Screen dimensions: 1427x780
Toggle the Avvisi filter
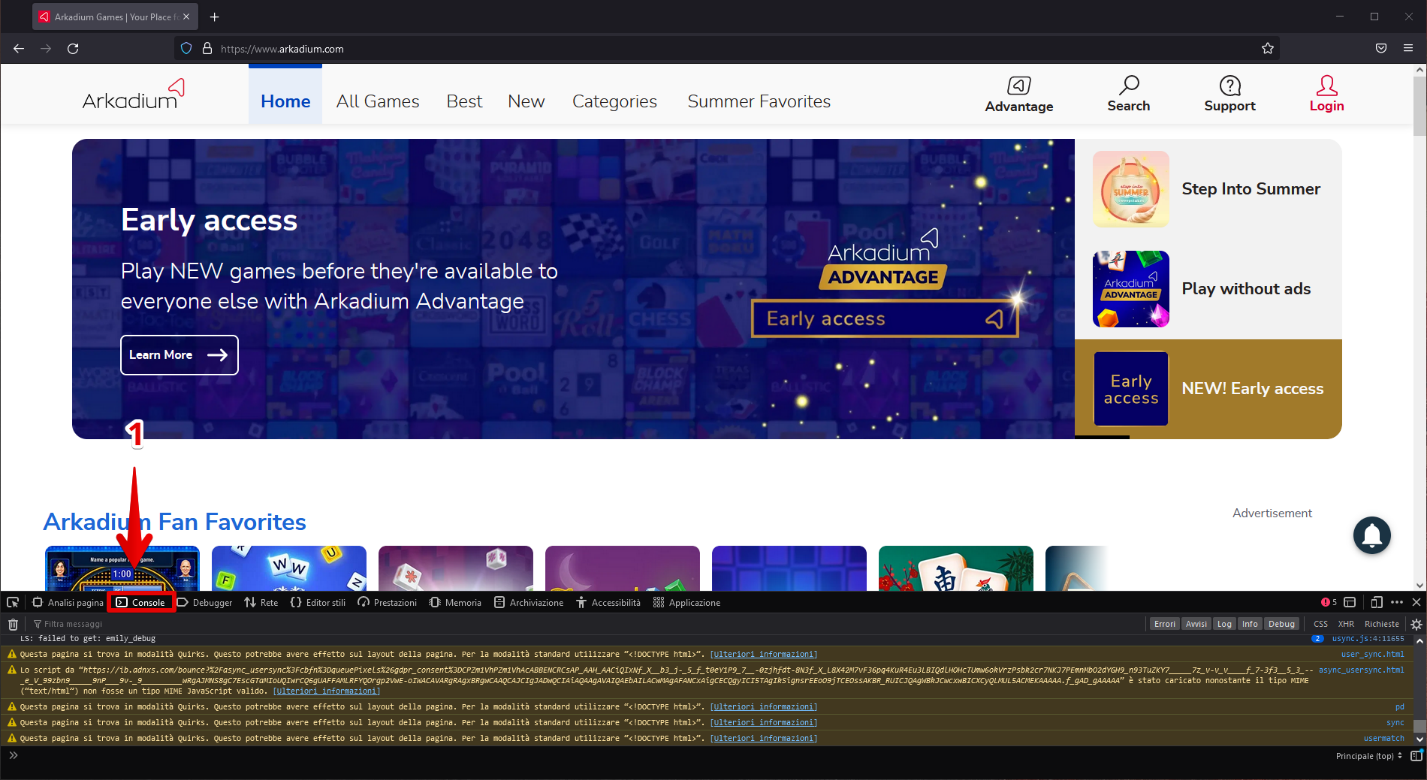(x=1196, y=624)
